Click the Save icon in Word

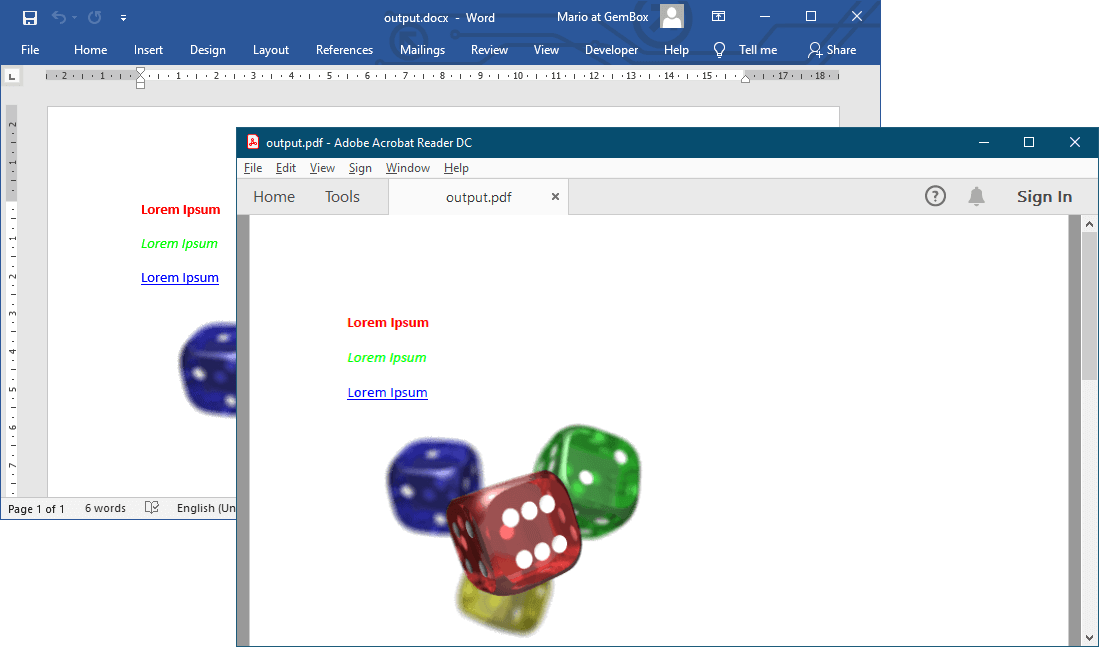(30, 17)
